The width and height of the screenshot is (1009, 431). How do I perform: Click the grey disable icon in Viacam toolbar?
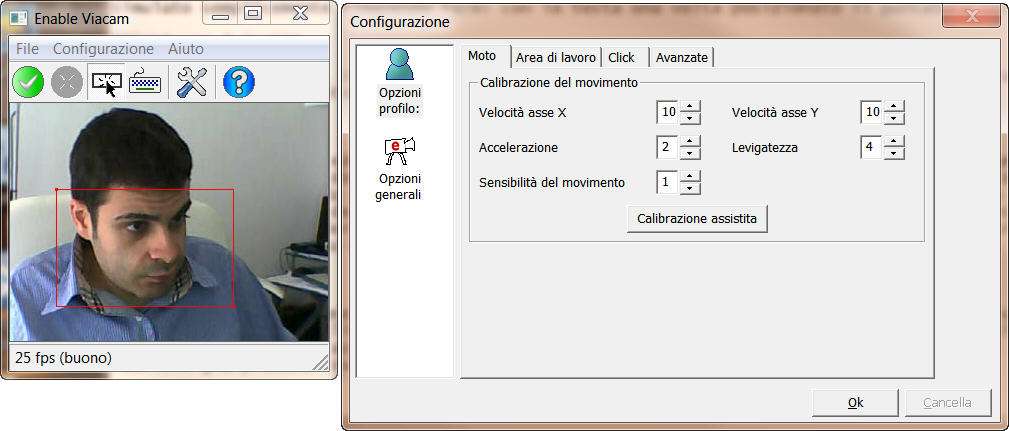[x=67, y=83]
